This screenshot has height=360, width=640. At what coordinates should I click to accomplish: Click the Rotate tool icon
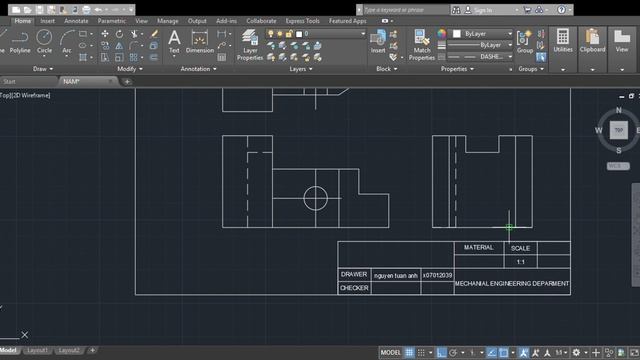[x=119, y=34]
